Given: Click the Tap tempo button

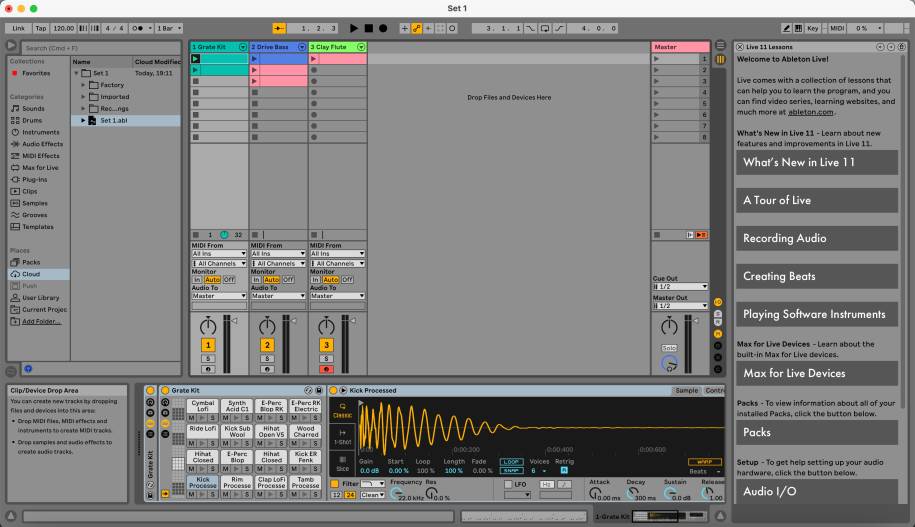Looking at the screenshot, I should pyautogui.click(x=40, y=28).
